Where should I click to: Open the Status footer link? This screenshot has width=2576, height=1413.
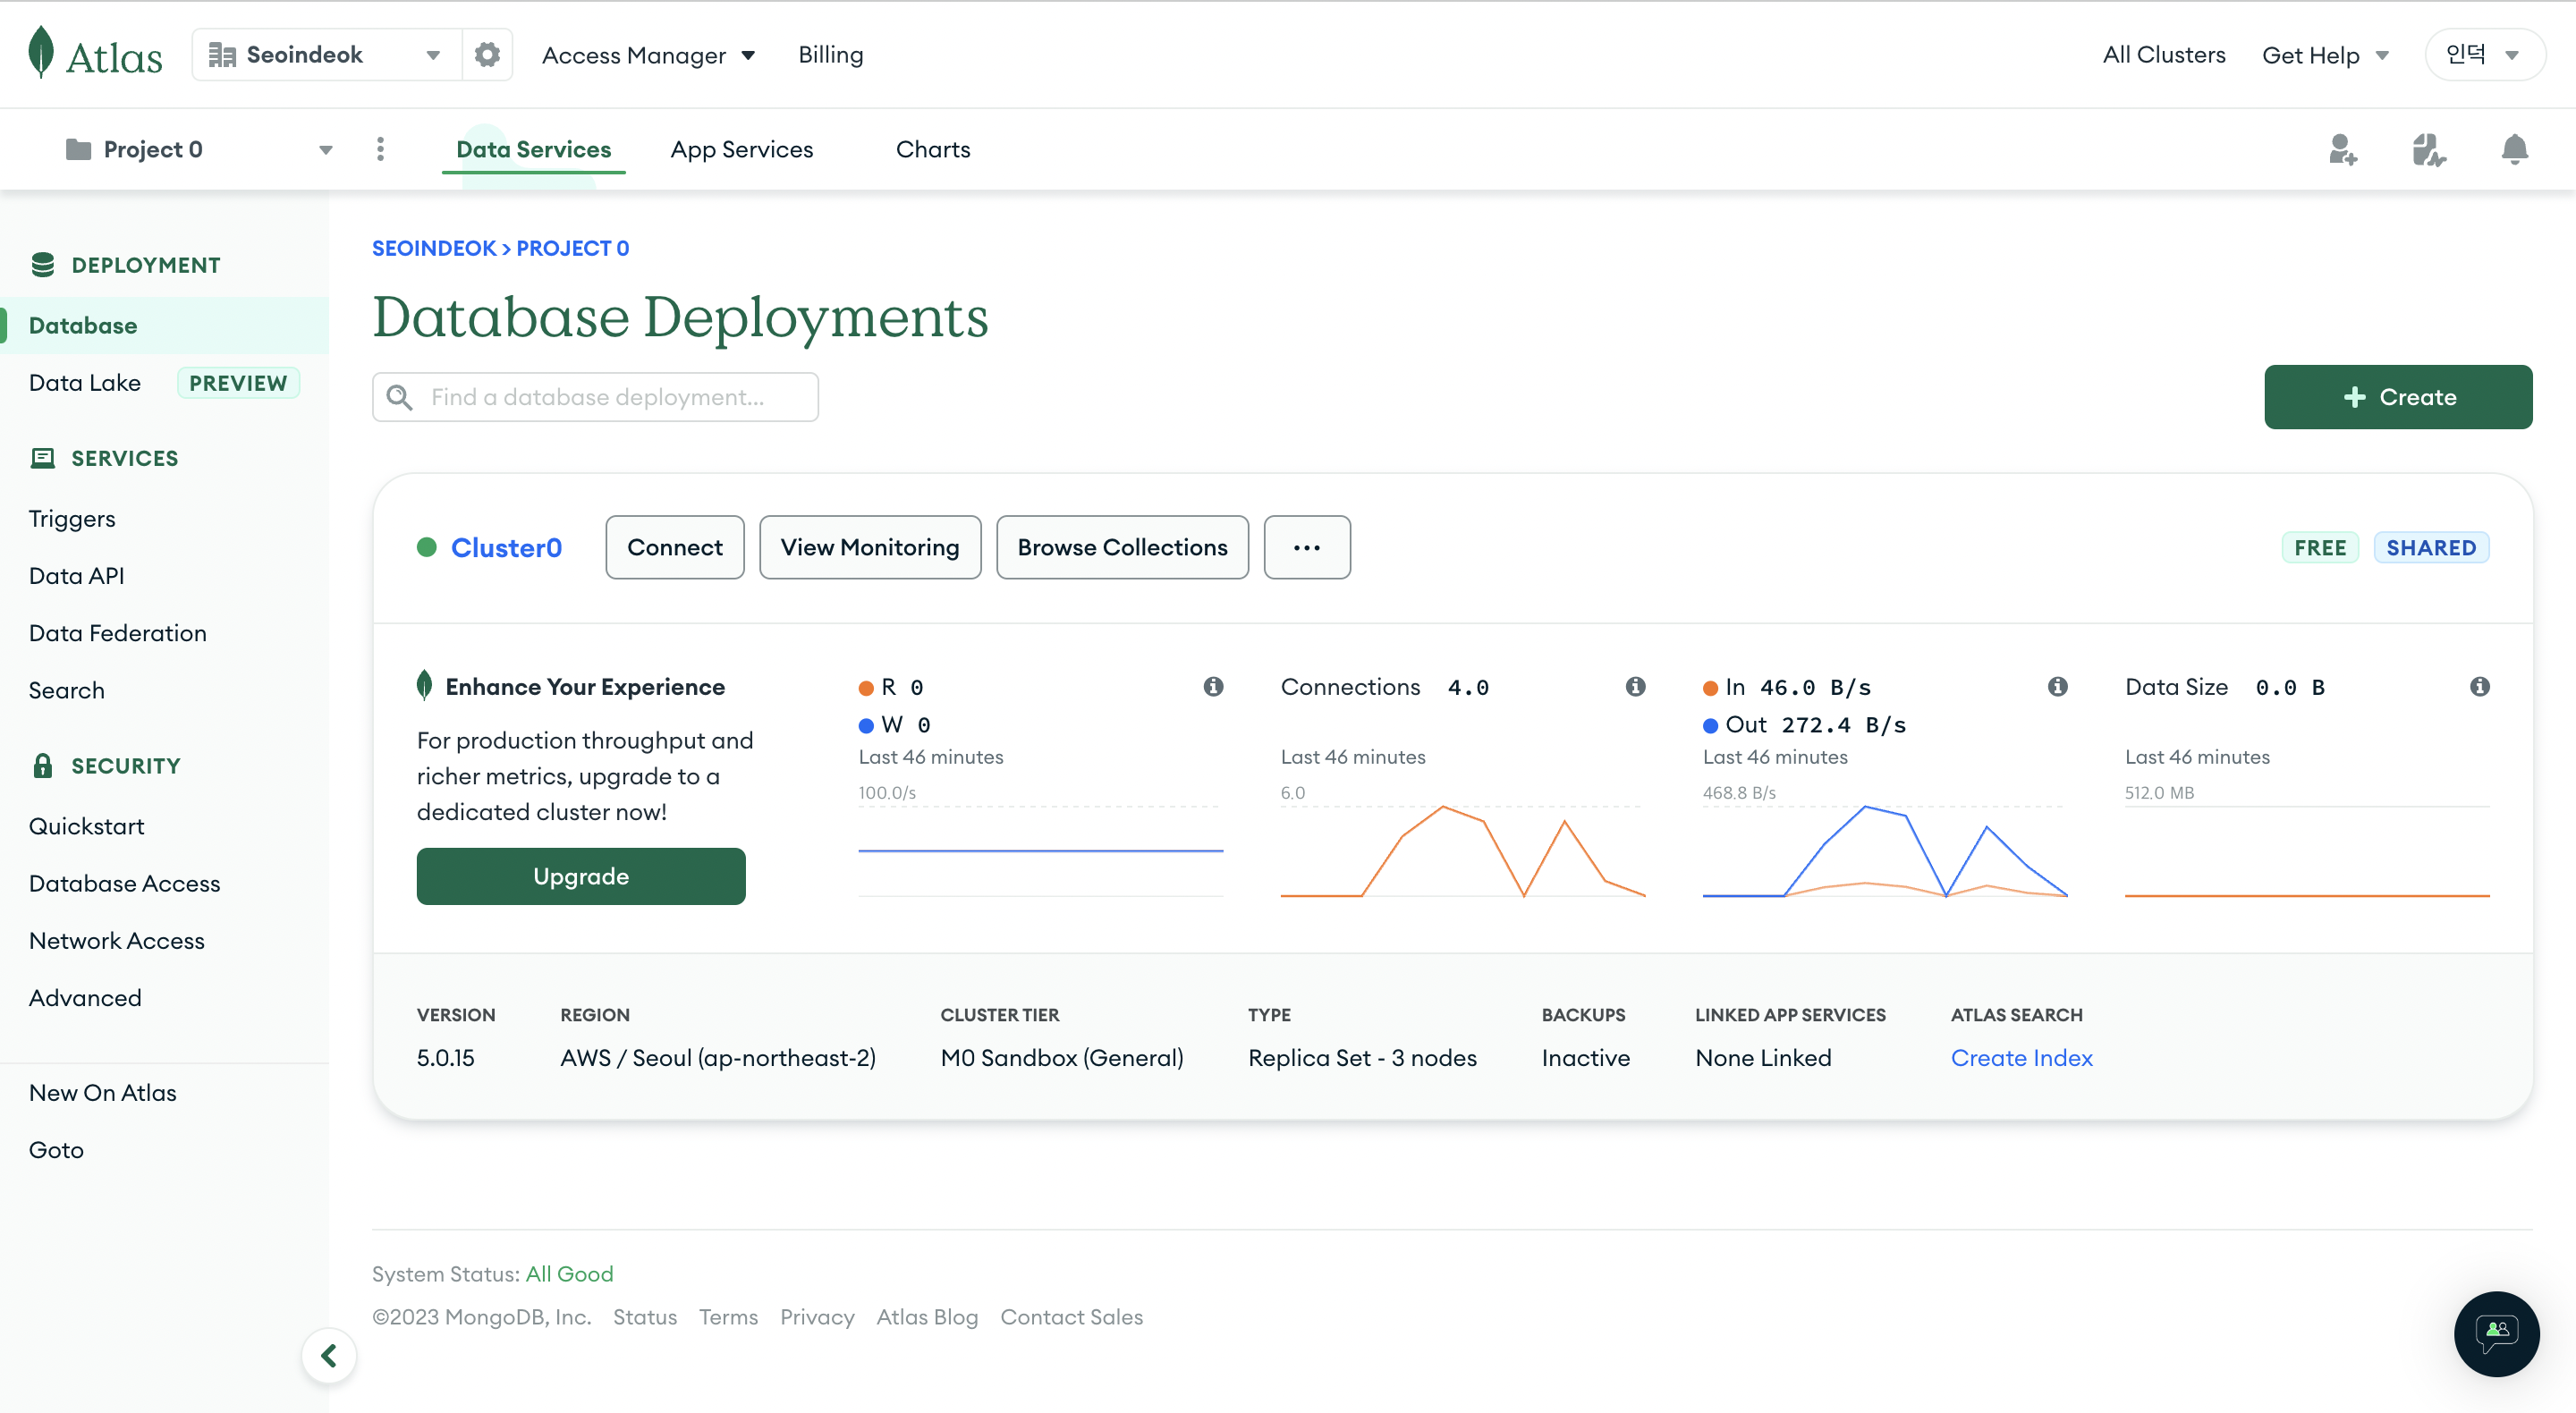point(645,1316)
